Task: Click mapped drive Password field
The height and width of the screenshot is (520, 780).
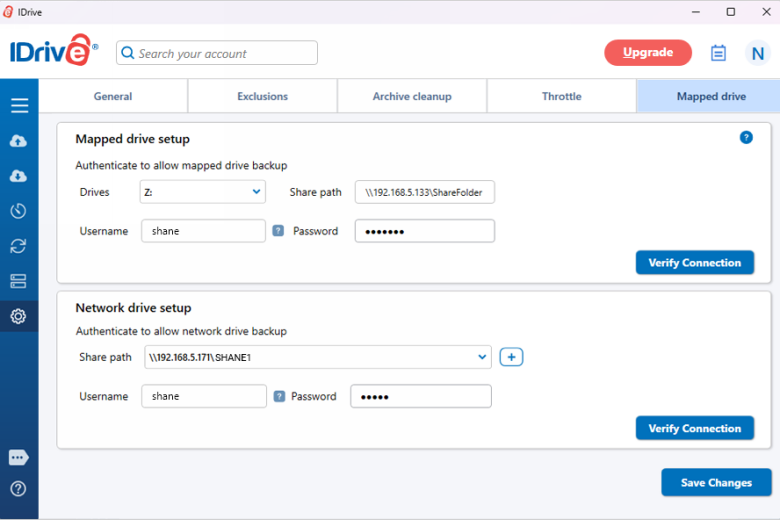Action: click(x=425, y=231)
